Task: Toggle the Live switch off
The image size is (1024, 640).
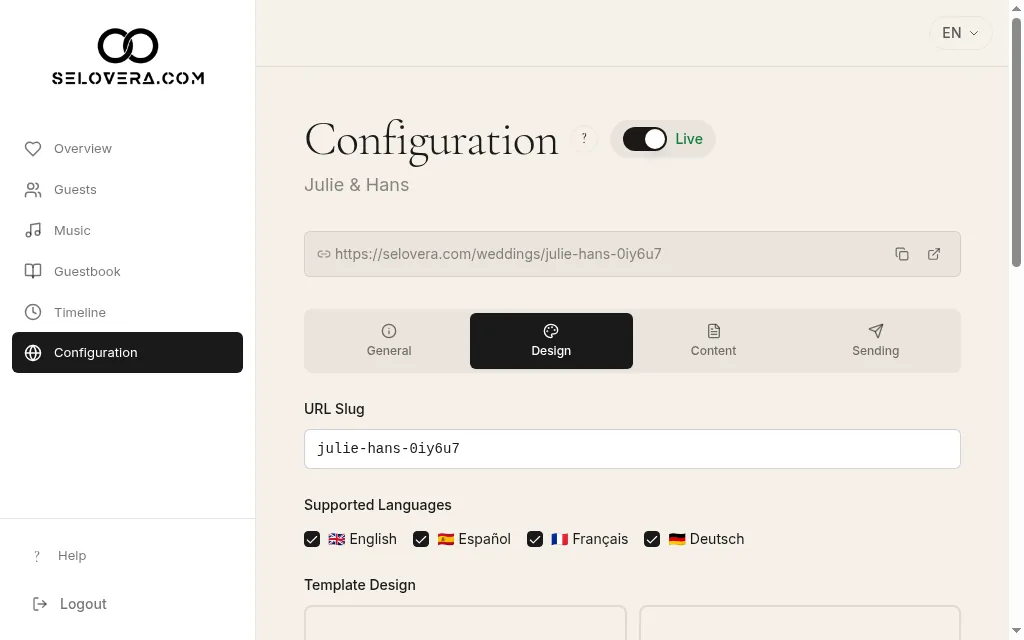Action: pyautogui.click(x=645, y=139)
